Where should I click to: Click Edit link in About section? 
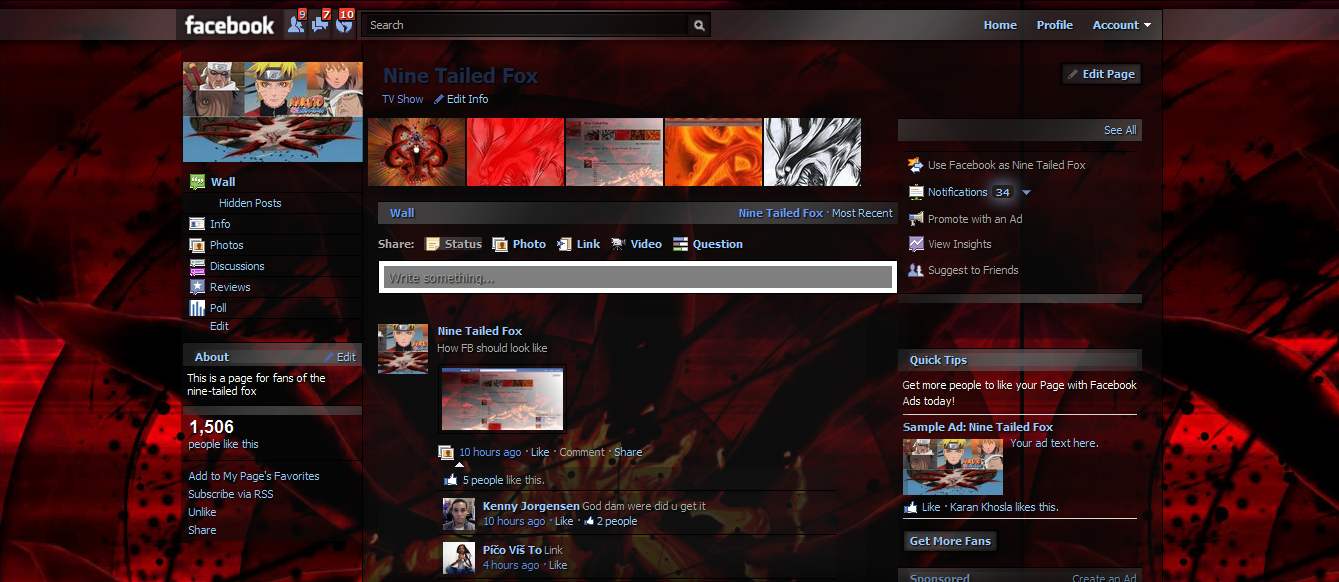click(x=346, y=357)
